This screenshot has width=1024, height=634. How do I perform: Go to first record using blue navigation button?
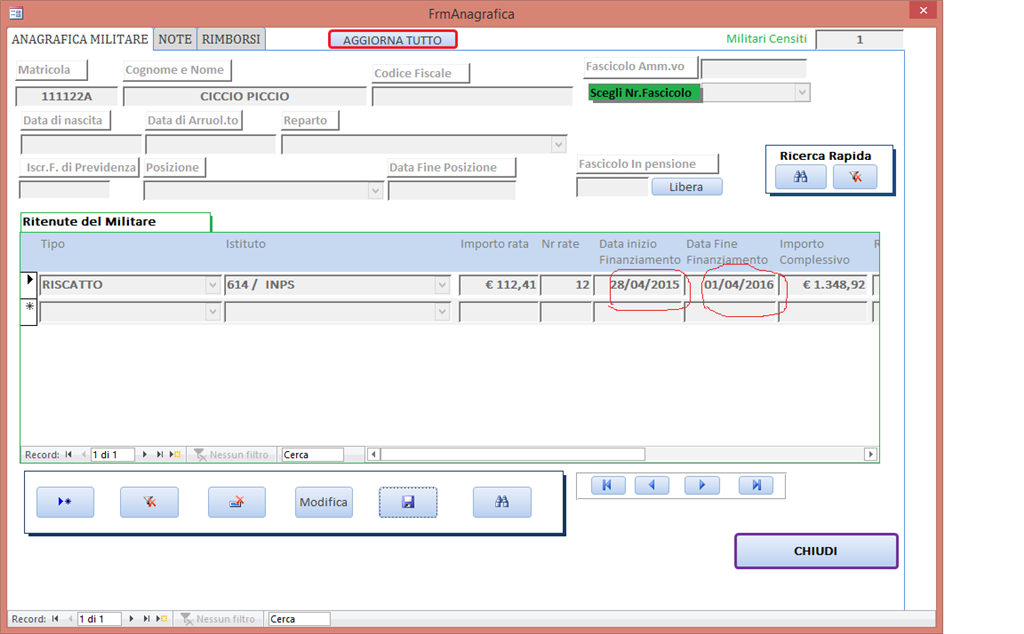608,485
